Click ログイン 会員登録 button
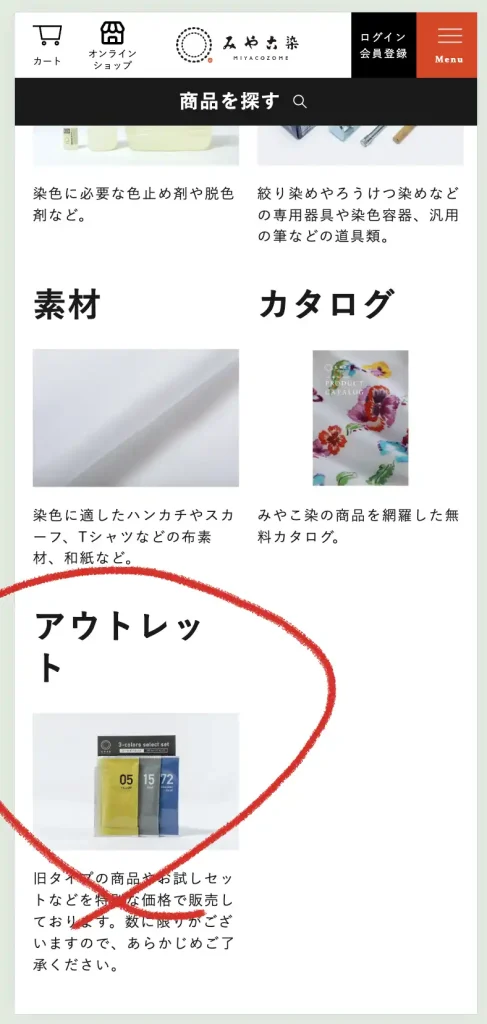This screenshot has width=487, height=1024. pos(383,45)
